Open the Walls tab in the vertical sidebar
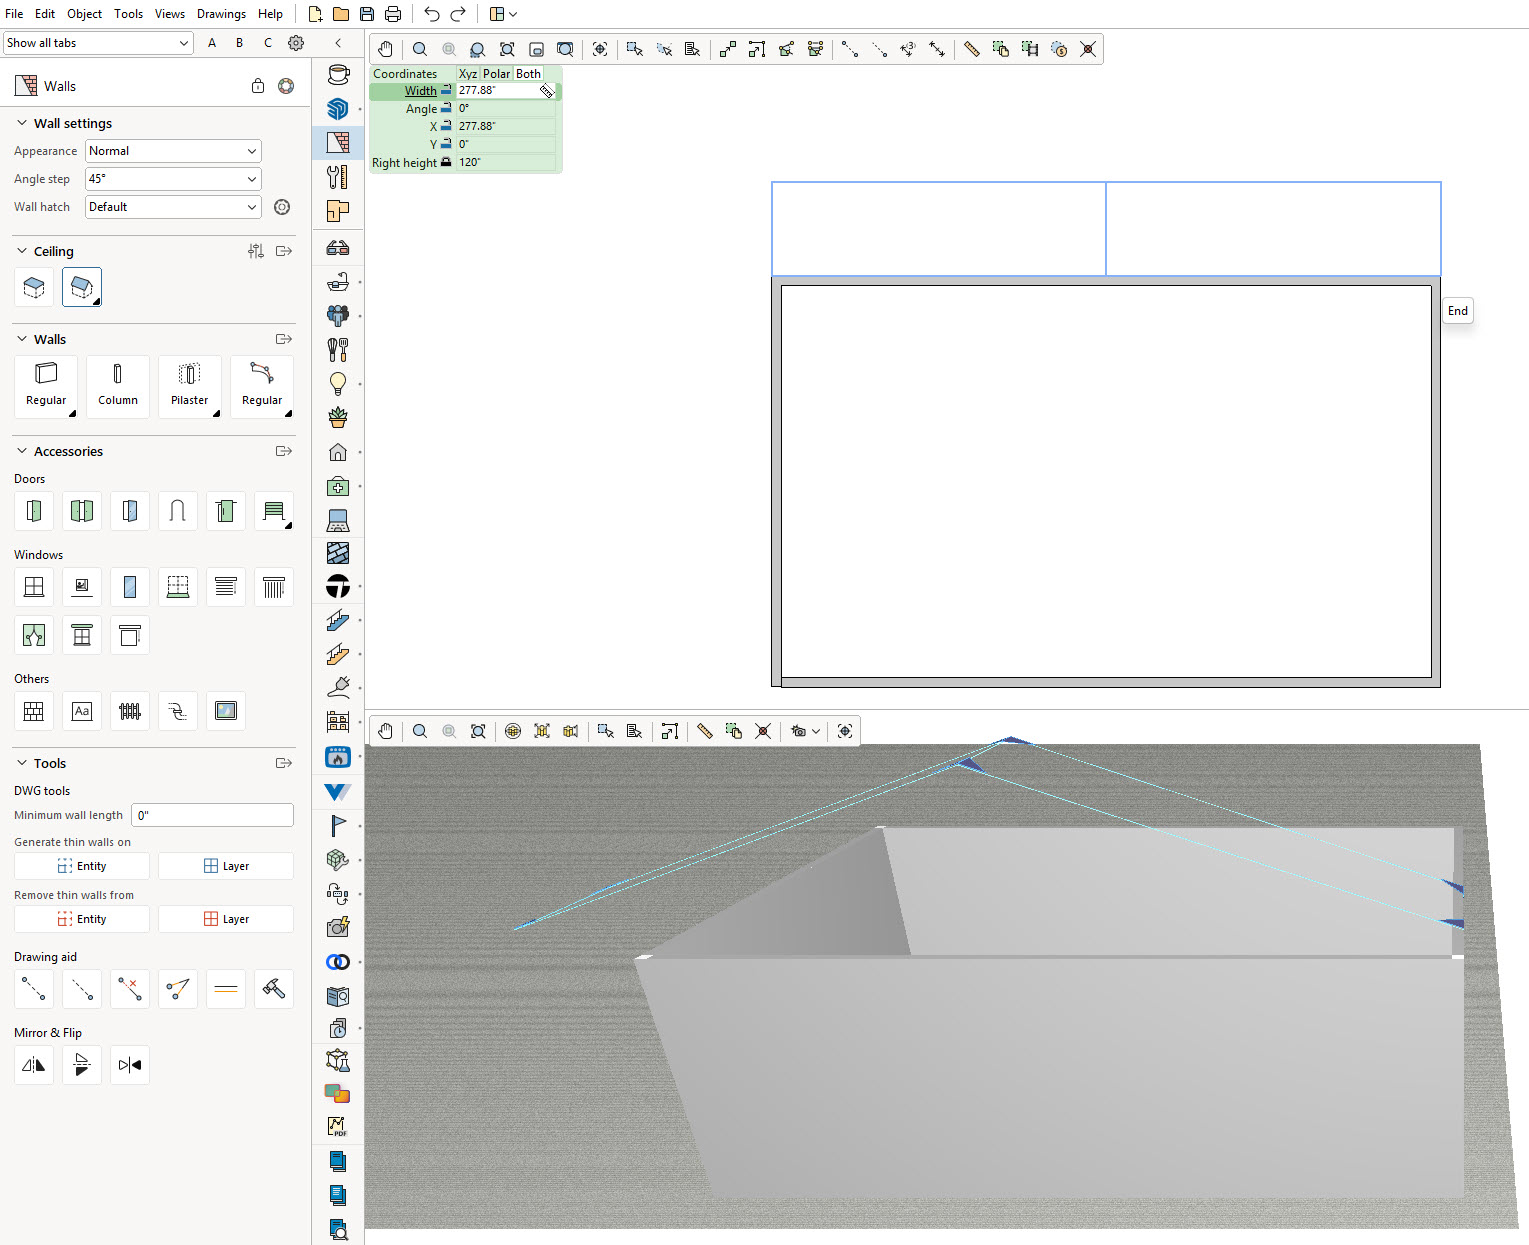Image resolution: width=1529 pixels, height=1245 pixels. click(338, 142)
